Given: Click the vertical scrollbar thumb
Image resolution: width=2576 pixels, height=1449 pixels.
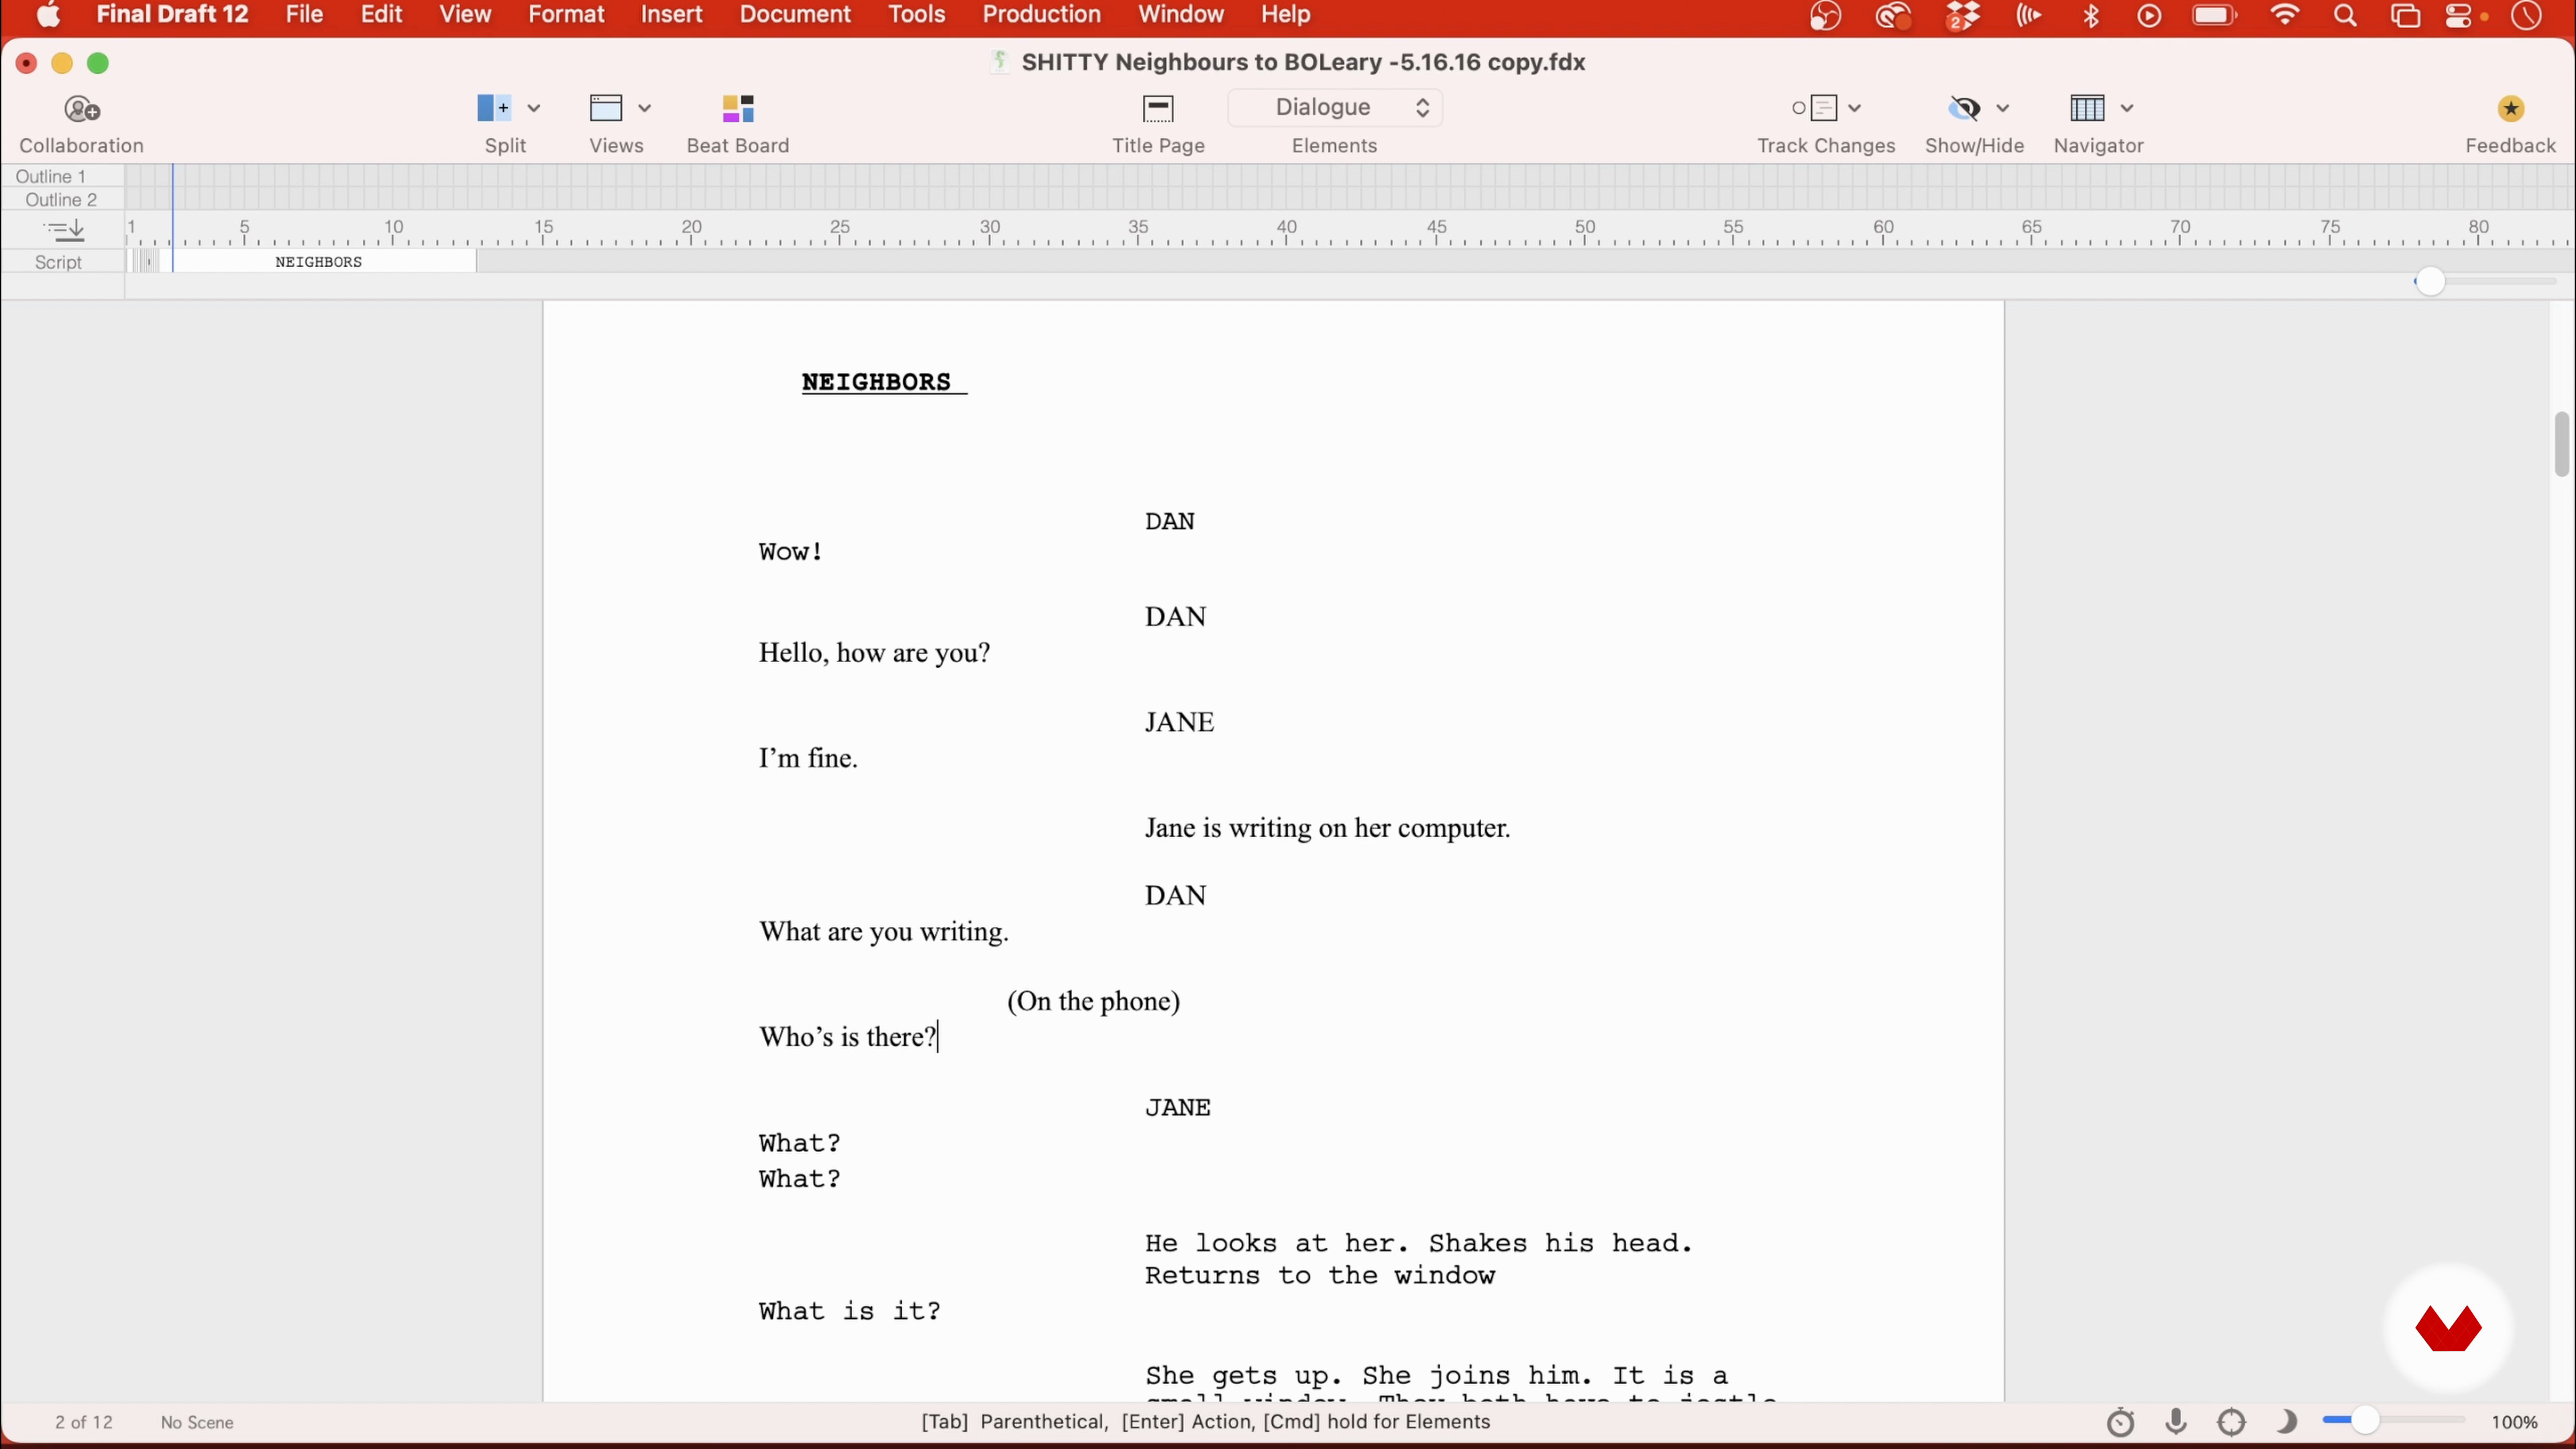Looking at the screenshot, I should tap(2561, 444).
